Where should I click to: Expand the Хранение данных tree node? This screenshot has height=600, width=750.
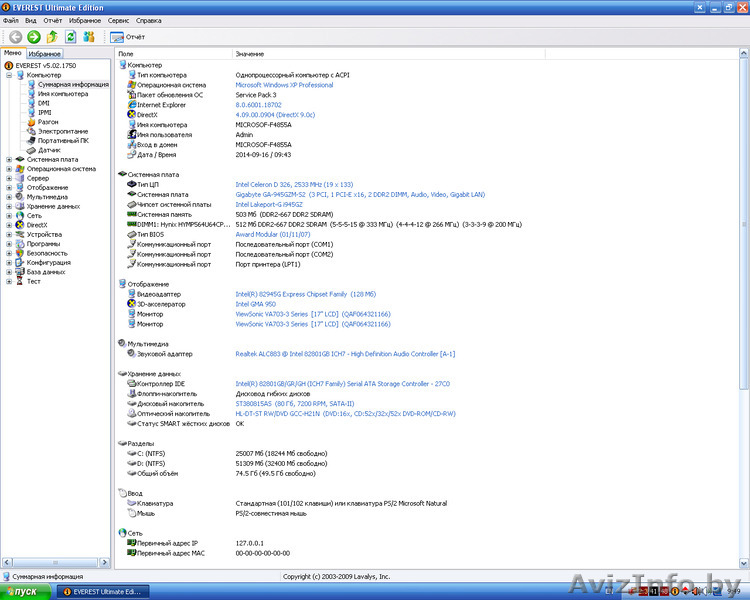pos(9,206)
